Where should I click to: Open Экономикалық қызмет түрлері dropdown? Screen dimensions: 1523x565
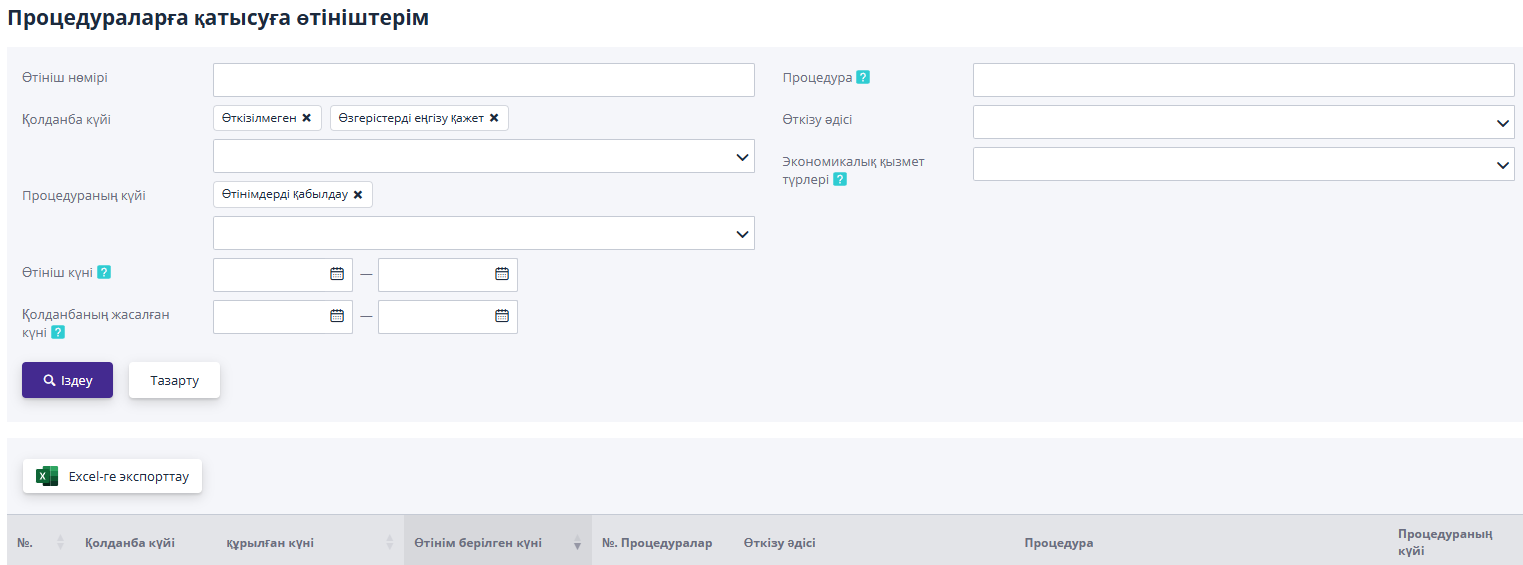1503,165
